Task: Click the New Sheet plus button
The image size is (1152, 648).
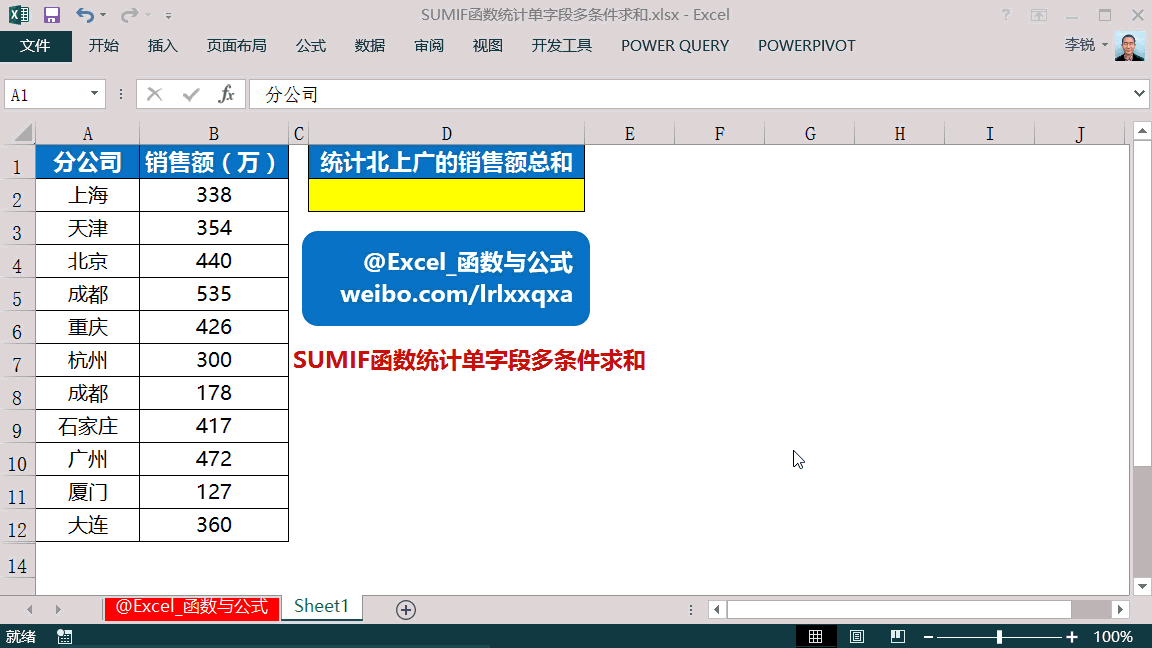Action: point(405,607)
